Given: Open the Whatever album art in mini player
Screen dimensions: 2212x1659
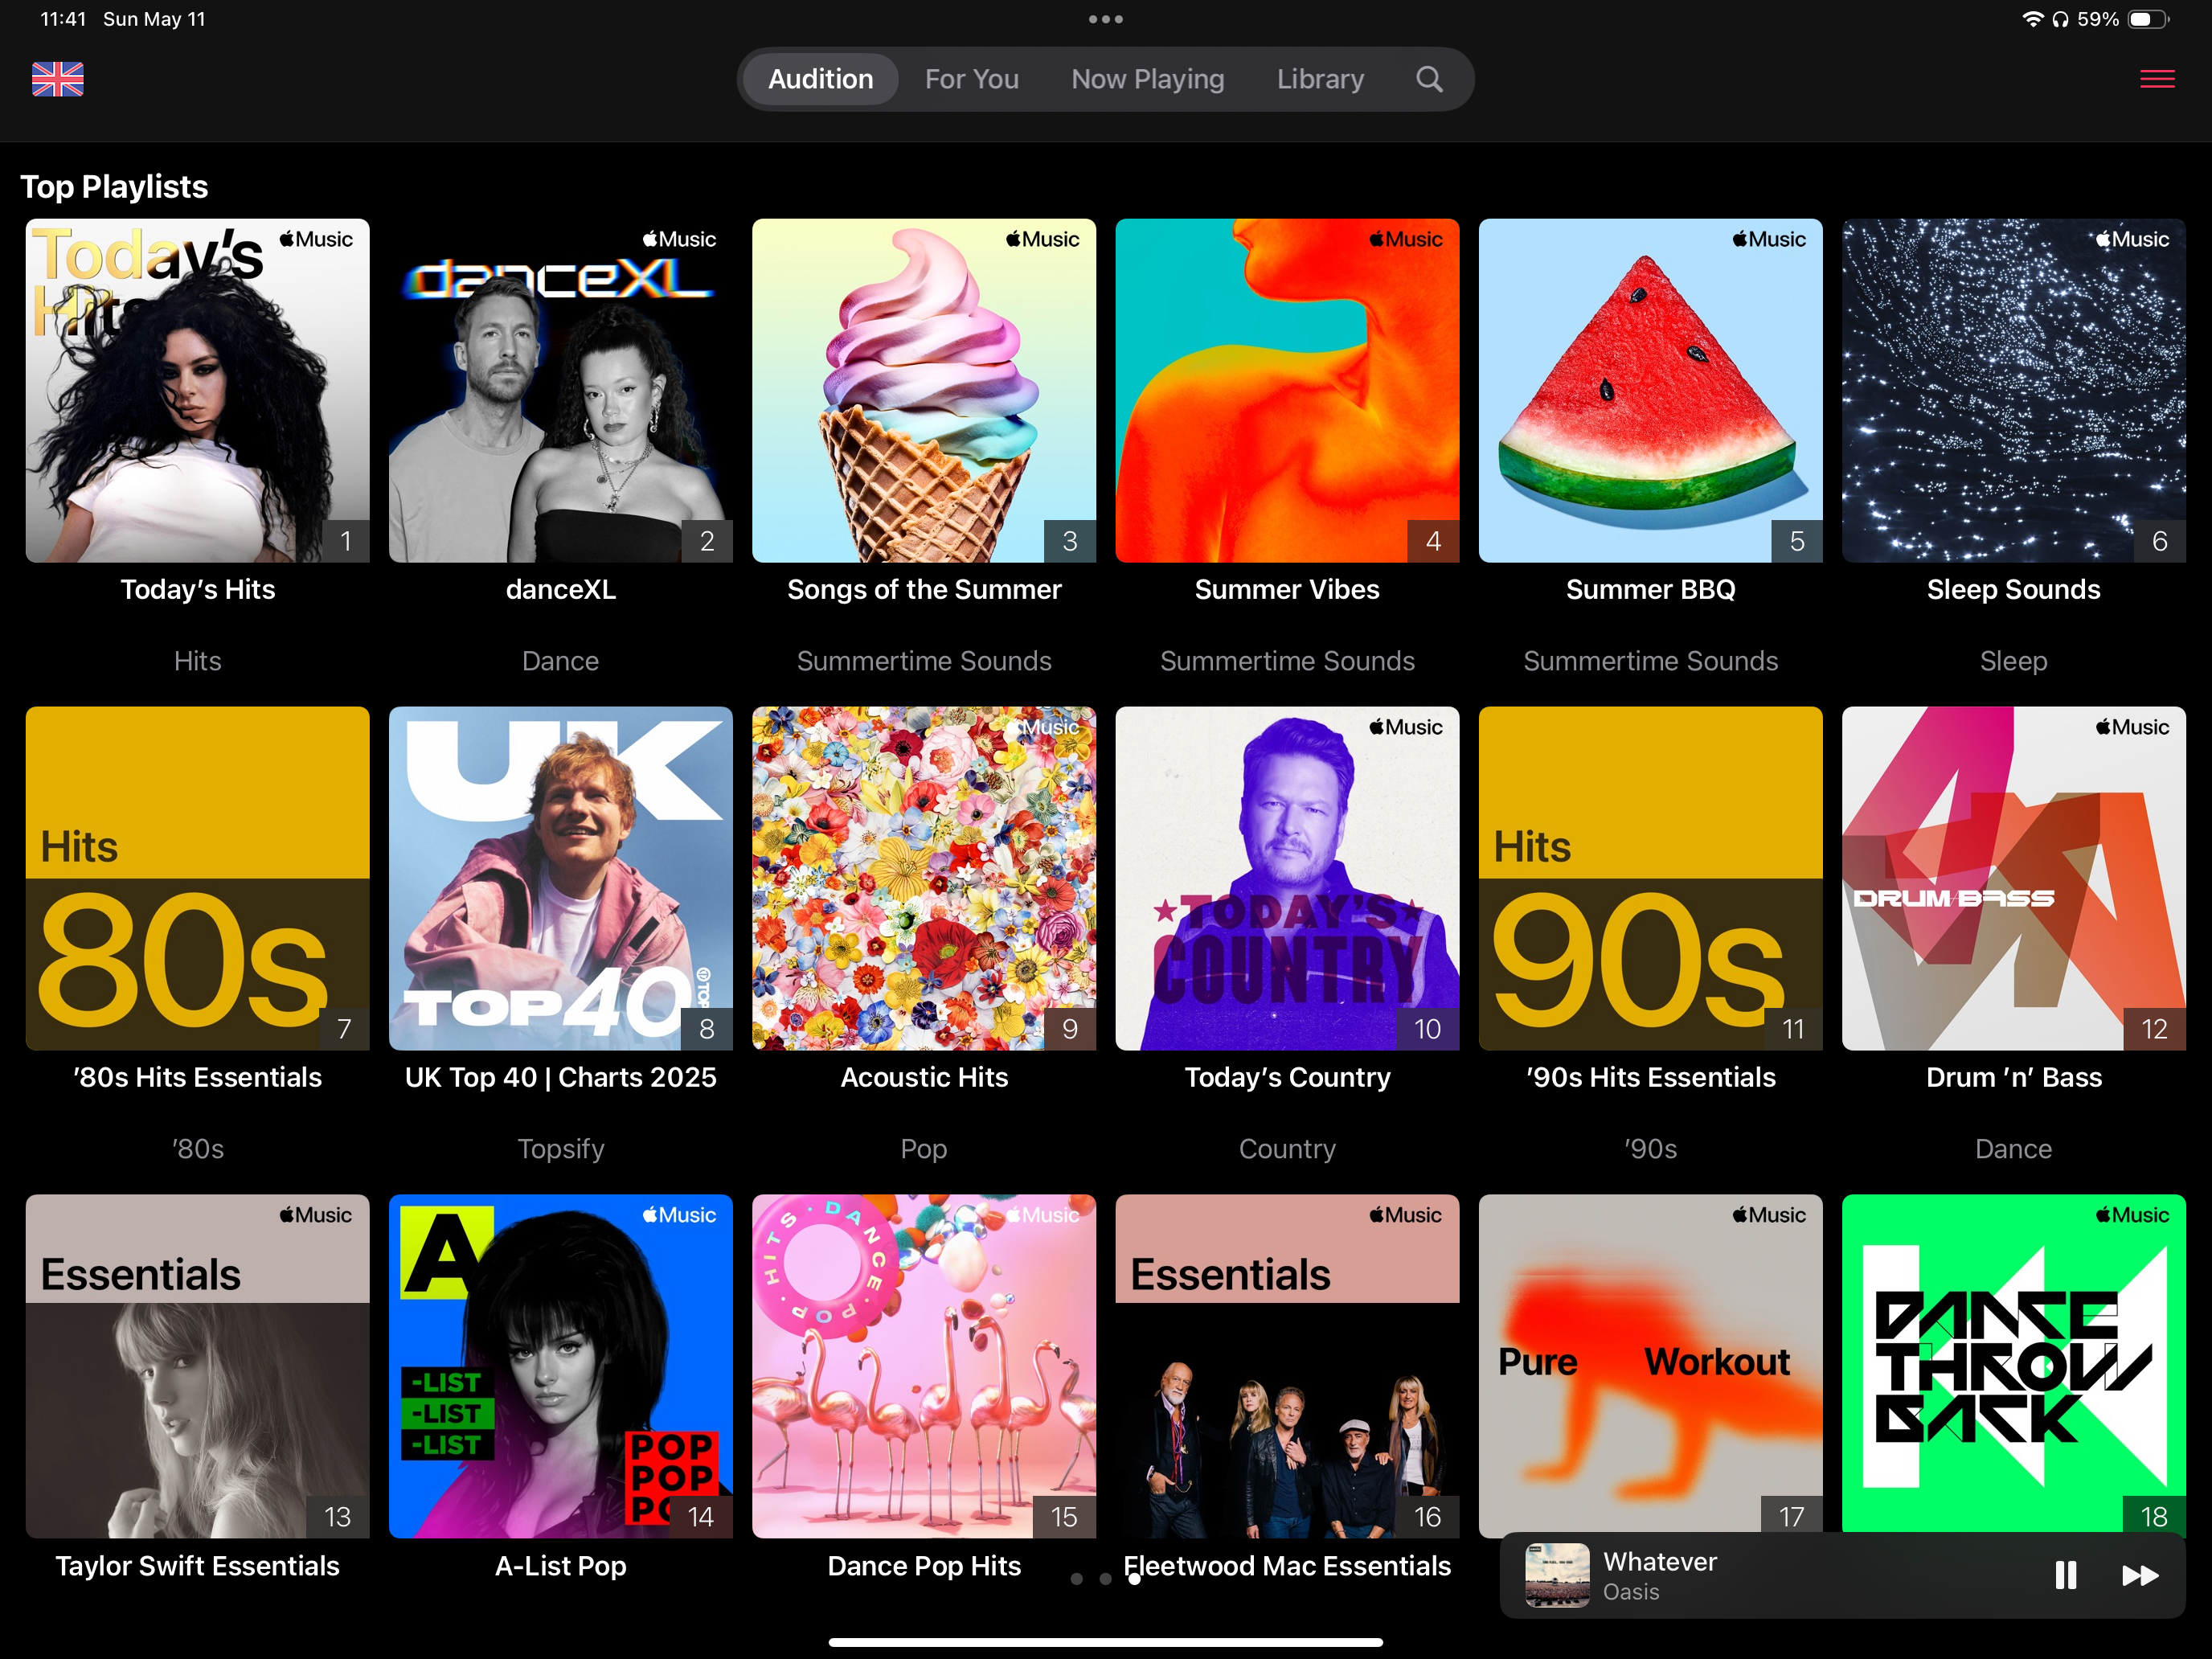Looking at the screenshot, I should tap(1557, 1575).
